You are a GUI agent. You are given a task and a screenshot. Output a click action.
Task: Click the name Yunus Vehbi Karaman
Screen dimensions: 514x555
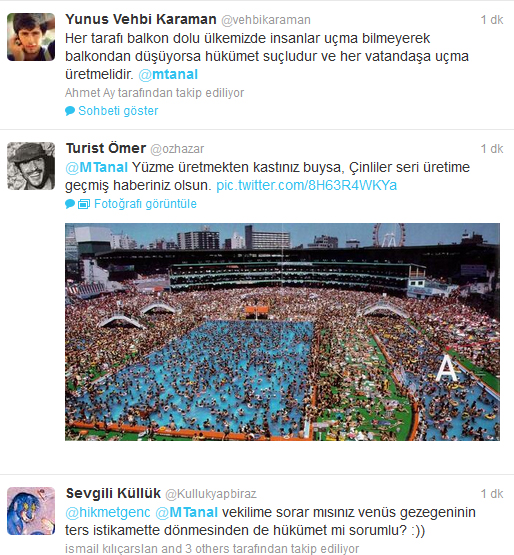click(x=141, y=19)
